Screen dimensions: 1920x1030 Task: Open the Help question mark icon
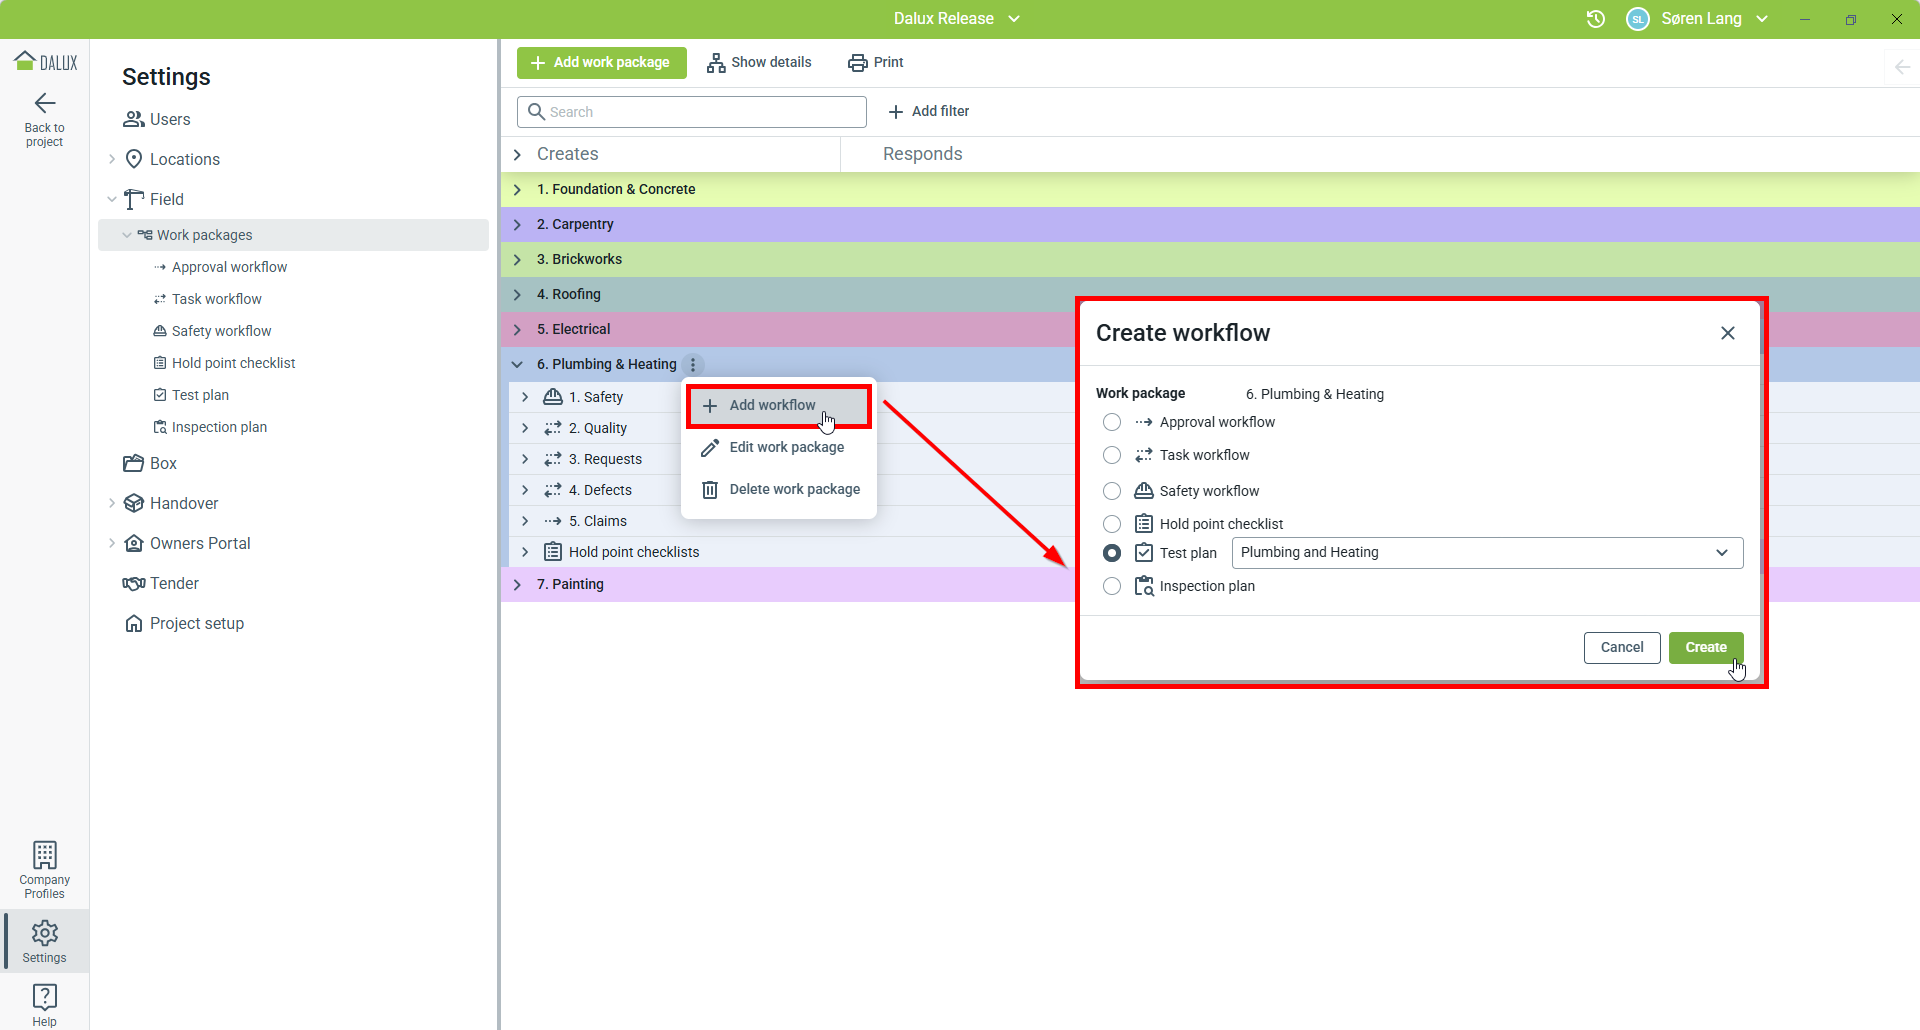click(x=45, y=997)
